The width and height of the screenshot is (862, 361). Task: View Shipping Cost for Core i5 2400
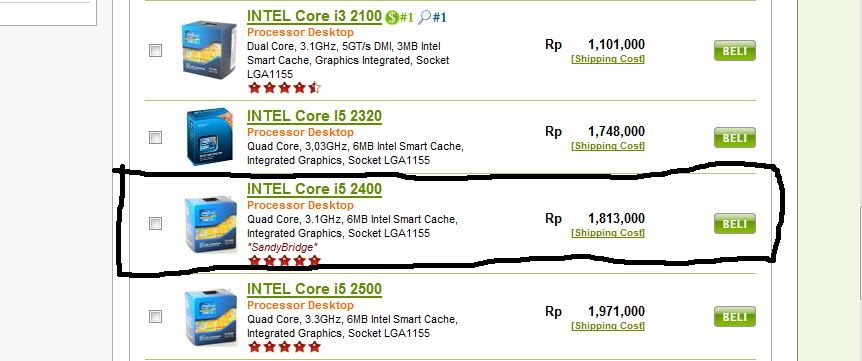point(608,233)
